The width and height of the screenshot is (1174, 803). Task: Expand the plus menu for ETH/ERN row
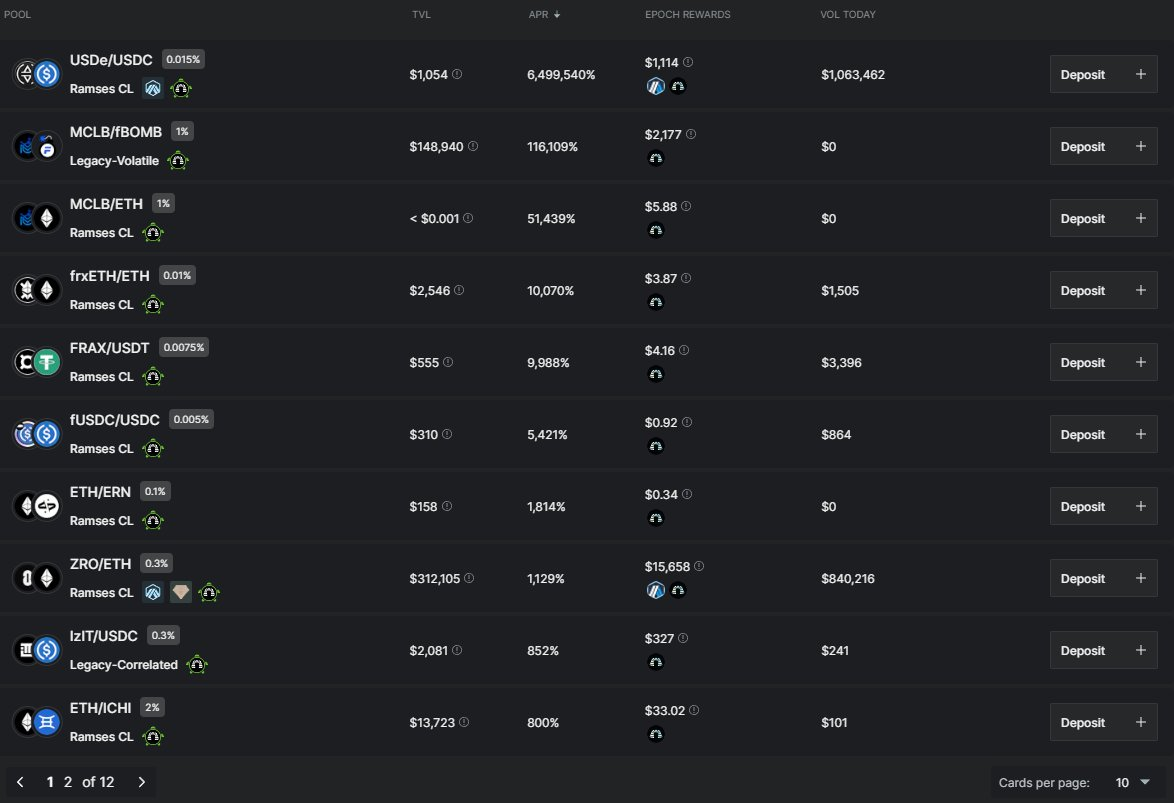1140,507
